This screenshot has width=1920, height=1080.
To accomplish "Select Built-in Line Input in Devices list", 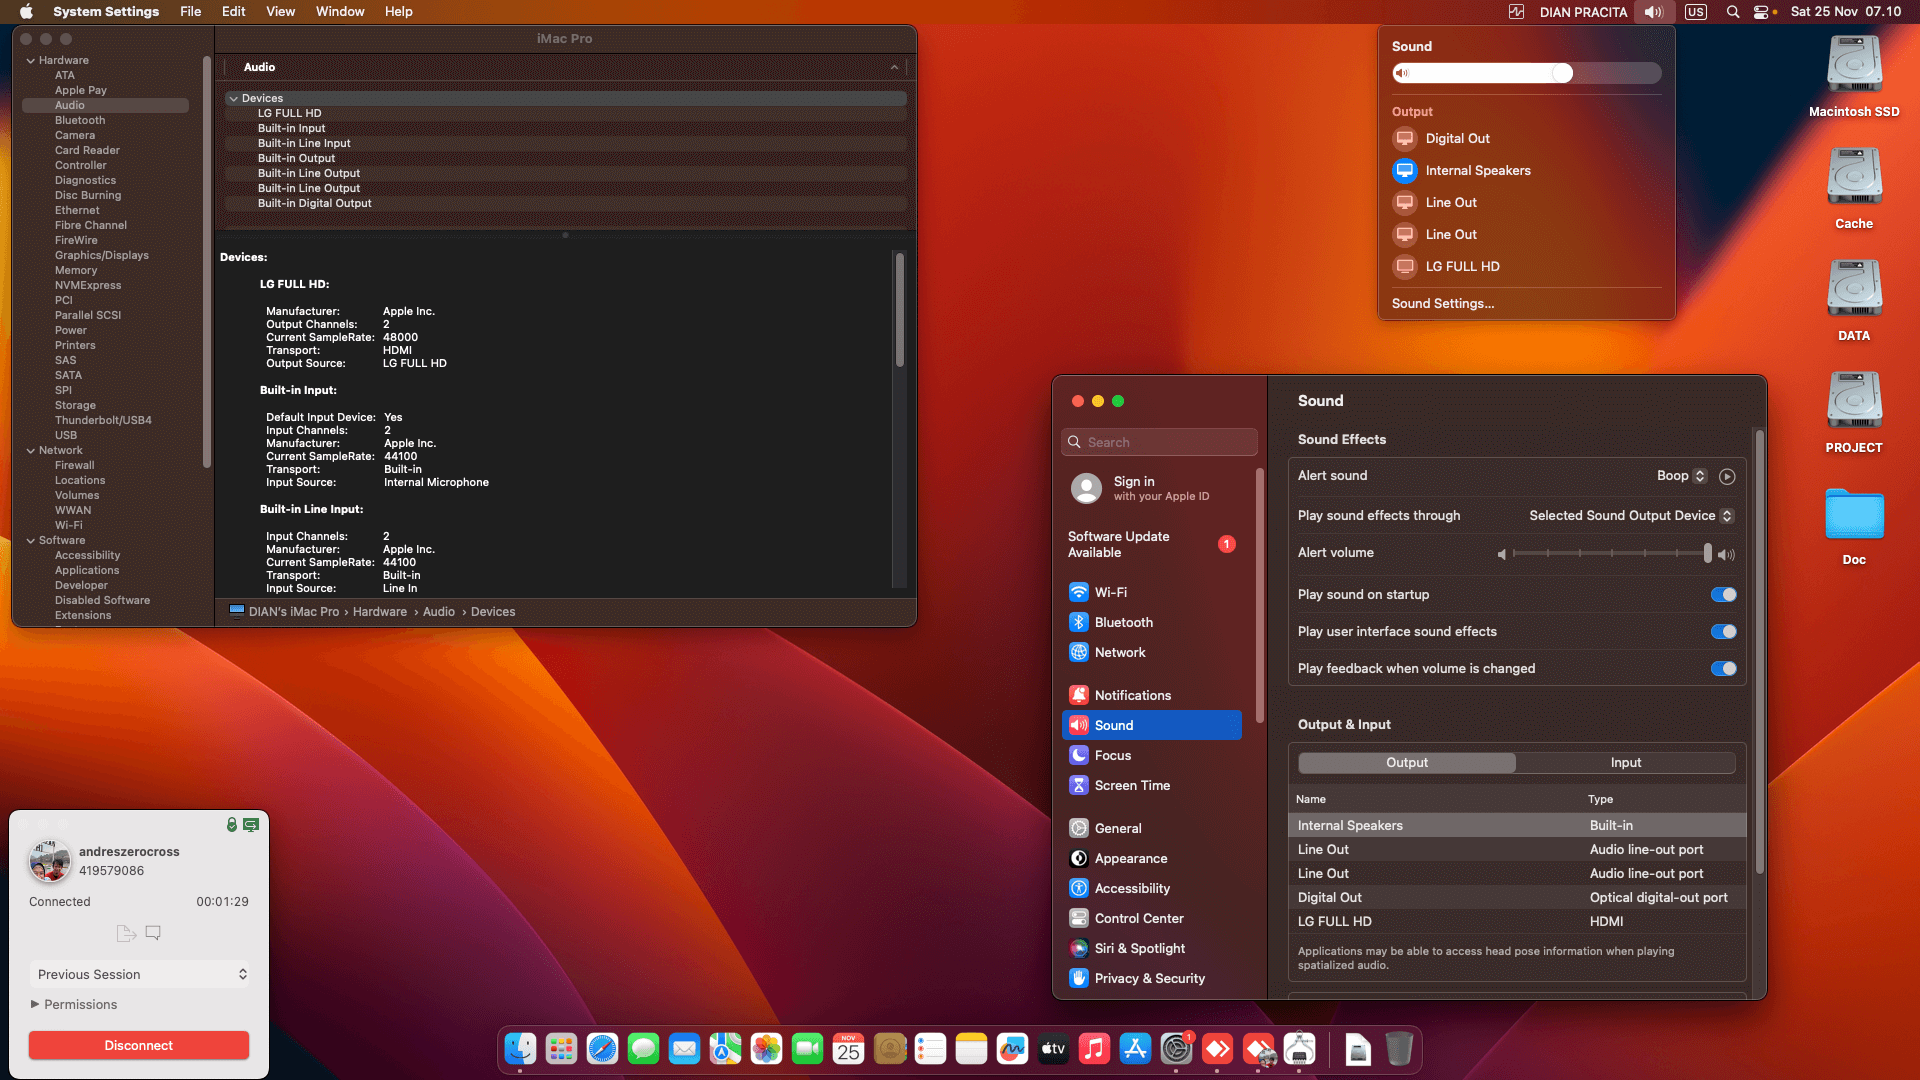I will coord(566,144).
